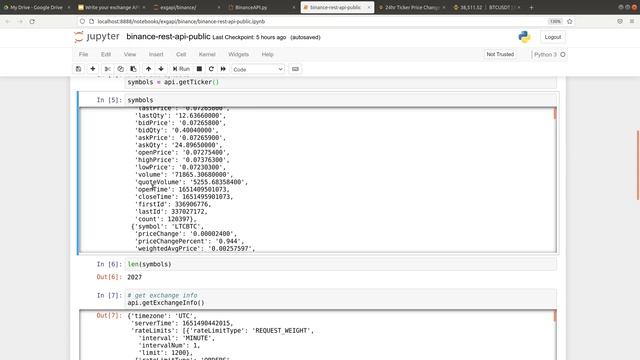Screen dimensions: 640x360
Task: Click the shield icon in browser toolbar
Action: tap(620, 21)
